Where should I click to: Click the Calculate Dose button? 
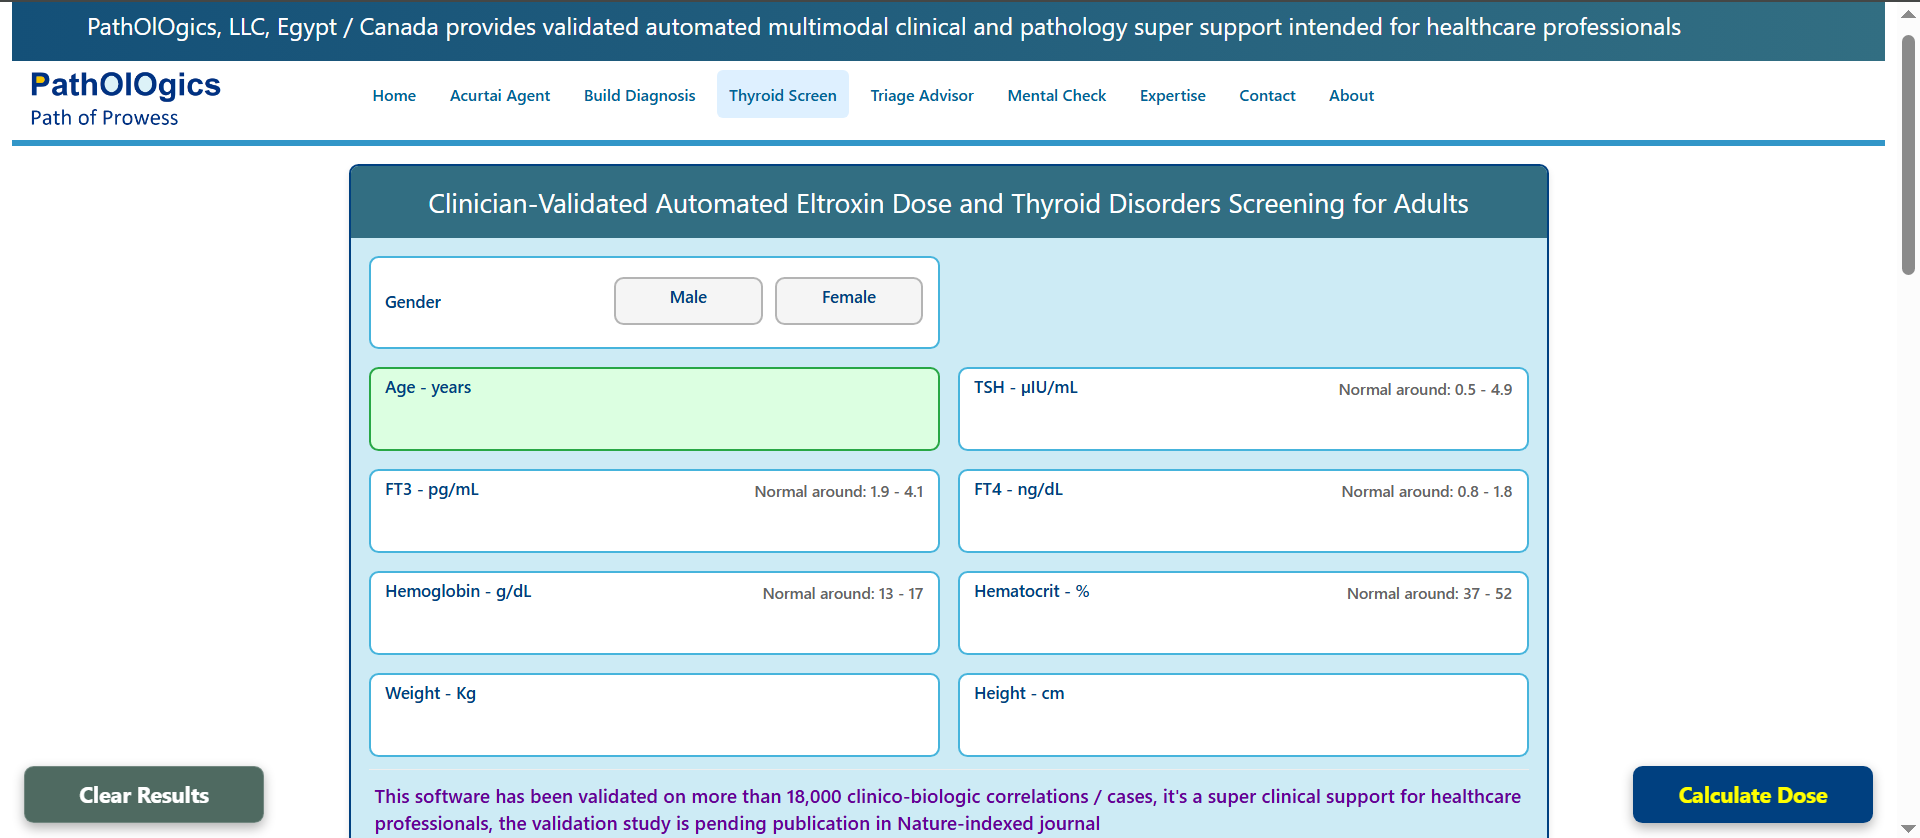[1752, 795]
